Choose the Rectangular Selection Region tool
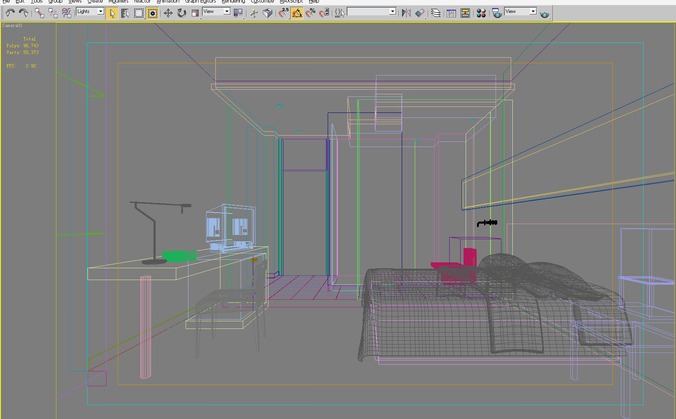Screen dimensions: 676x419 139,13
